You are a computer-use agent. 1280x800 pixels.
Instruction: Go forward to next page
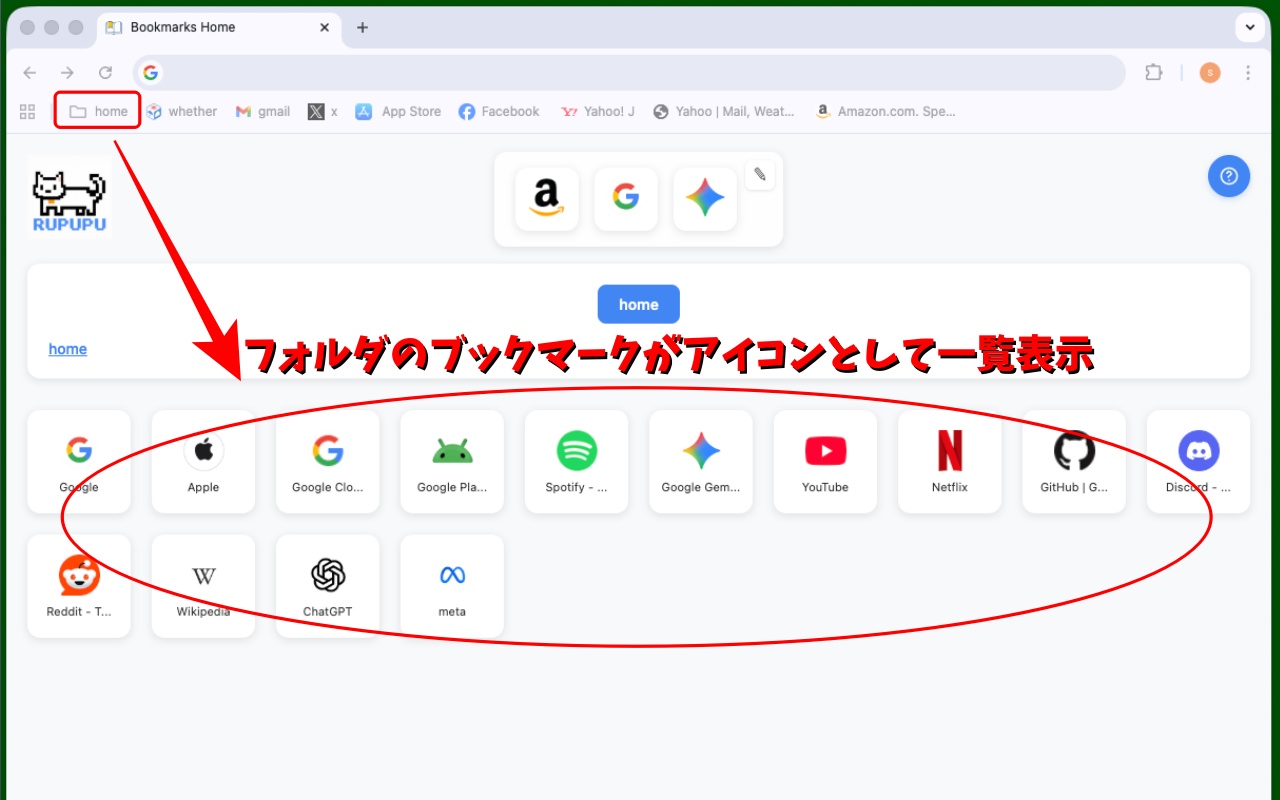tap(67, 72)
